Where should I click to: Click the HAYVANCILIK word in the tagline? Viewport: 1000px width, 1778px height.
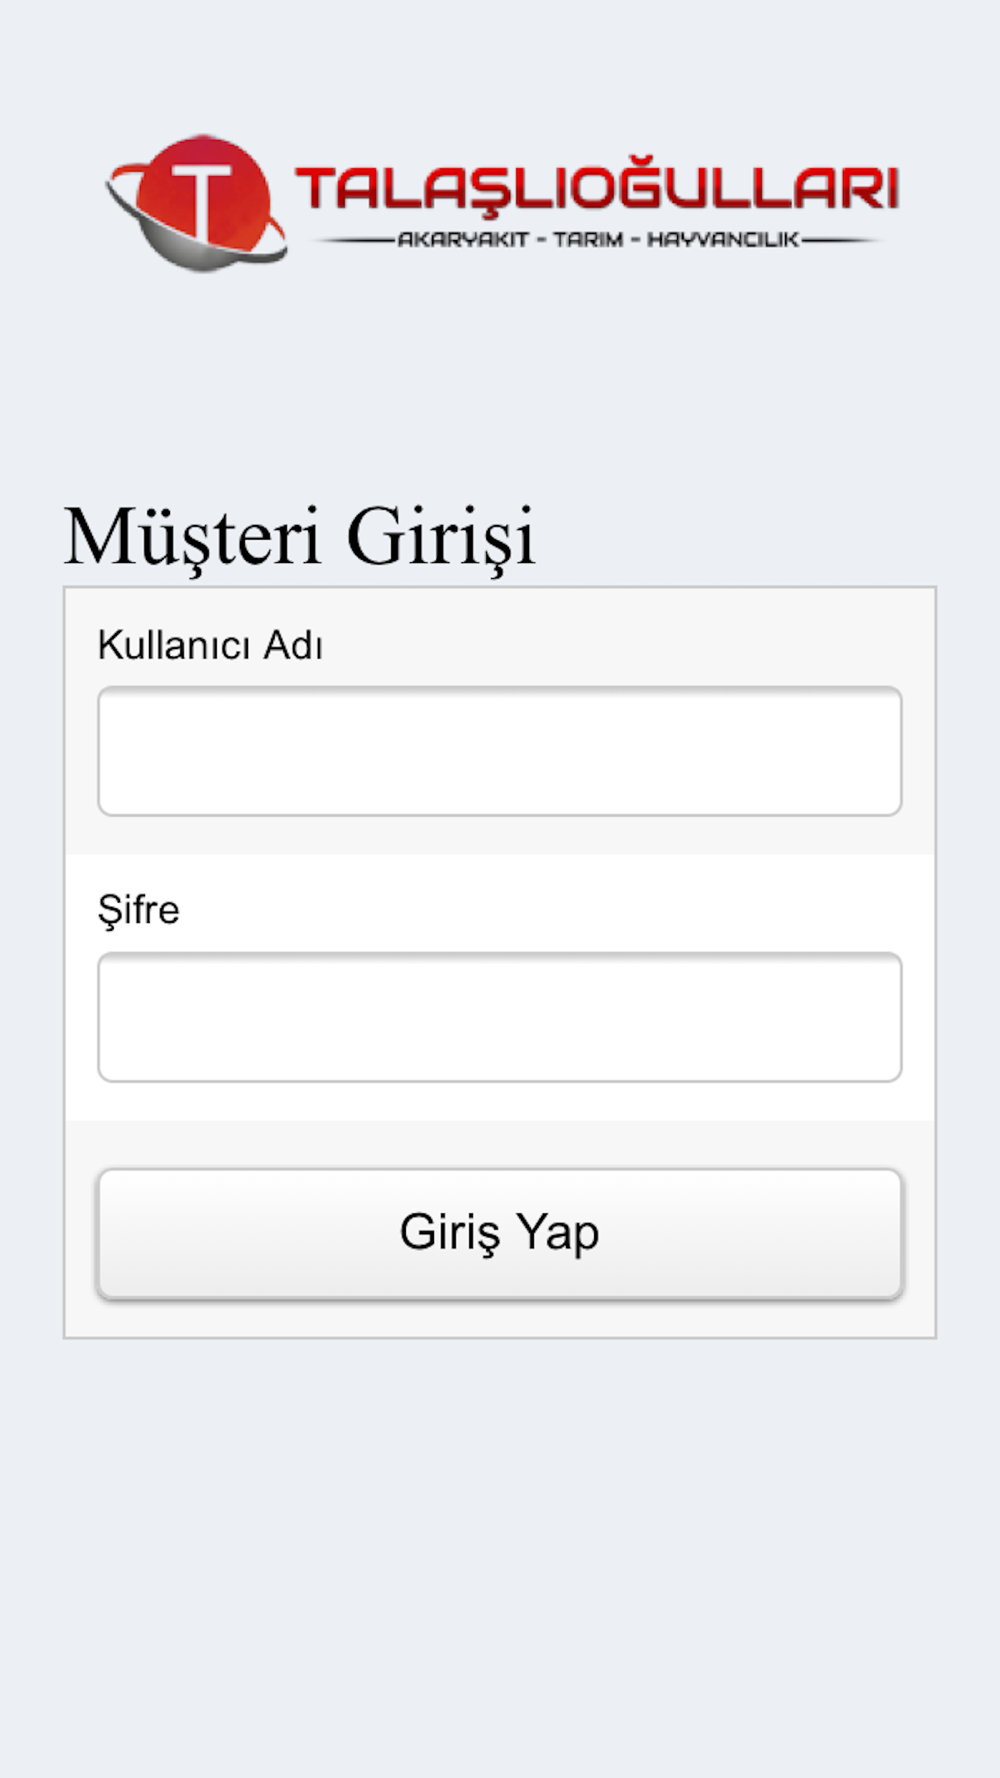(723, 240)
